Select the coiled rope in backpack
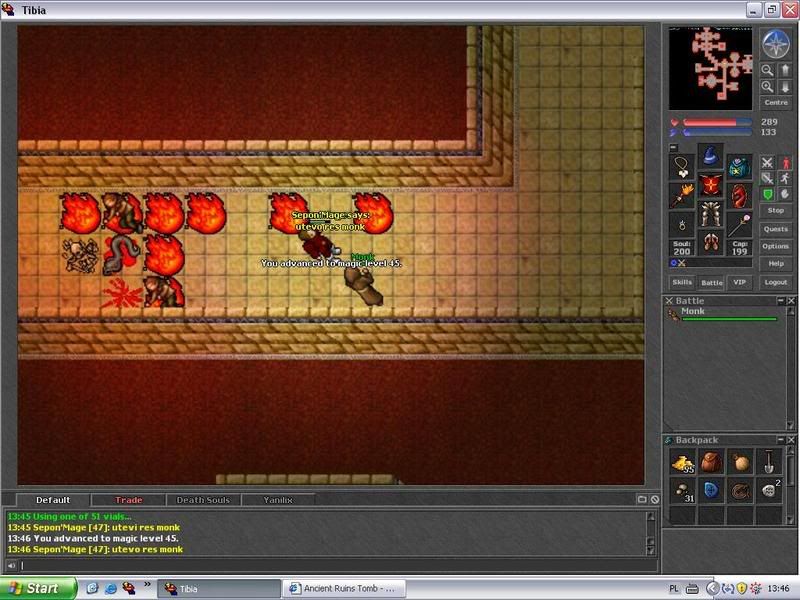Screen dimensions: 800x600 click(x=740, y=491)
